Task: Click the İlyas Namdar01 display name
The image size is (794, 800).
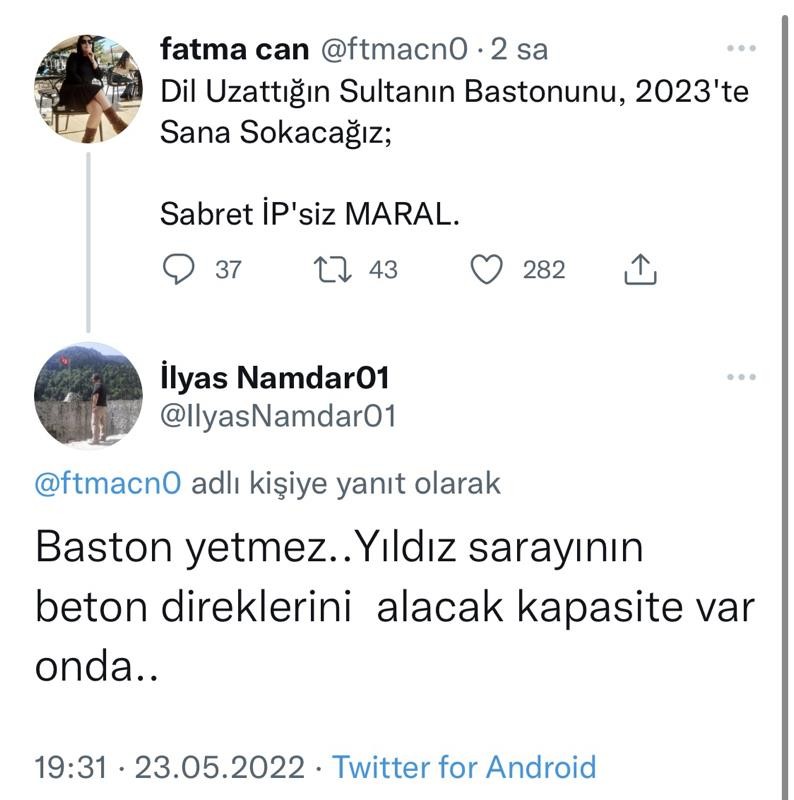Action: click(274, 378)
